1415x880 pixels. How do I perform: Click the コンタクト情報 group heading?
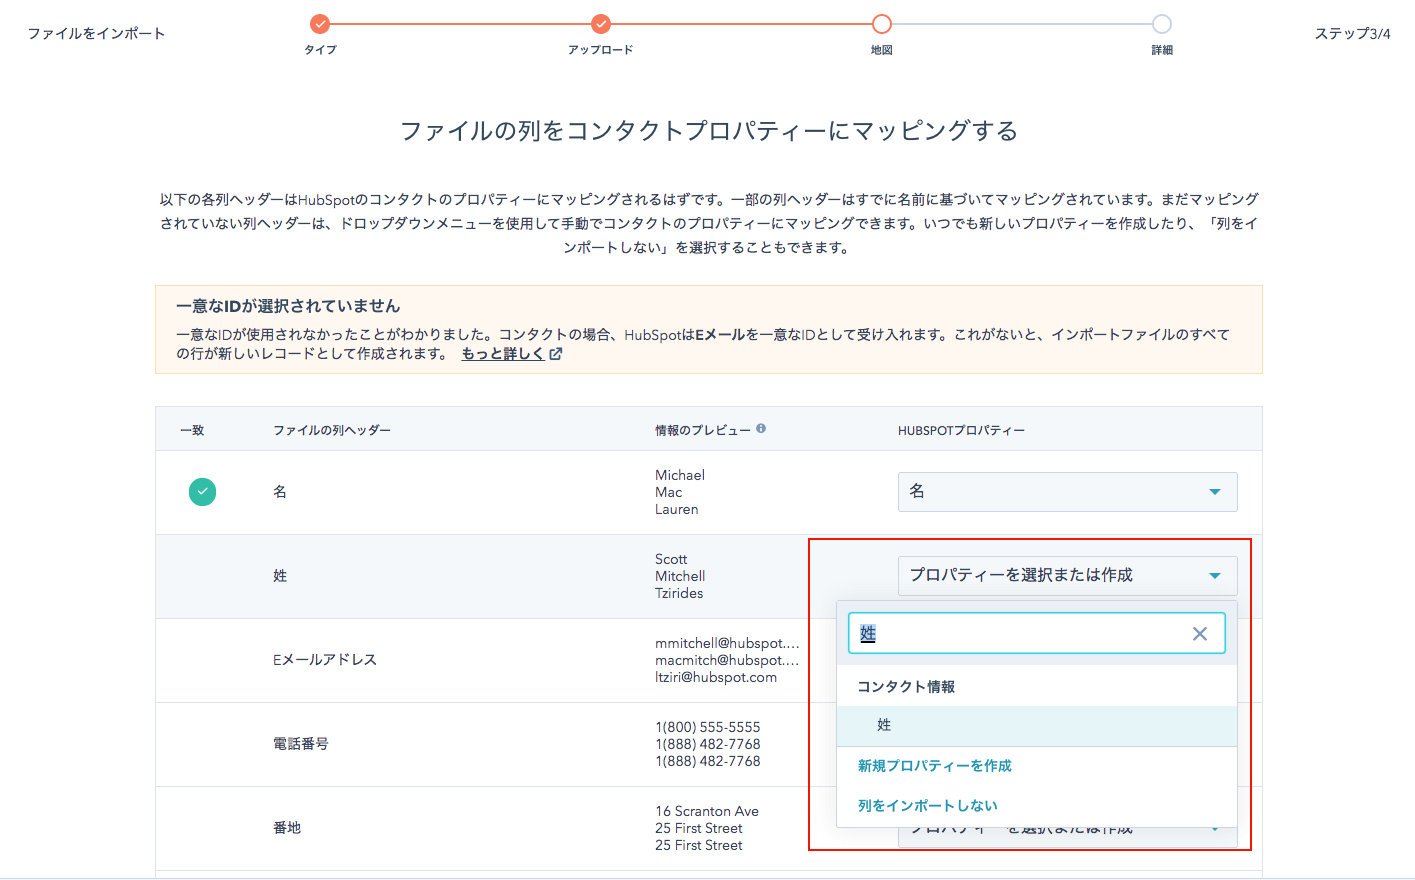pos(906,687)
